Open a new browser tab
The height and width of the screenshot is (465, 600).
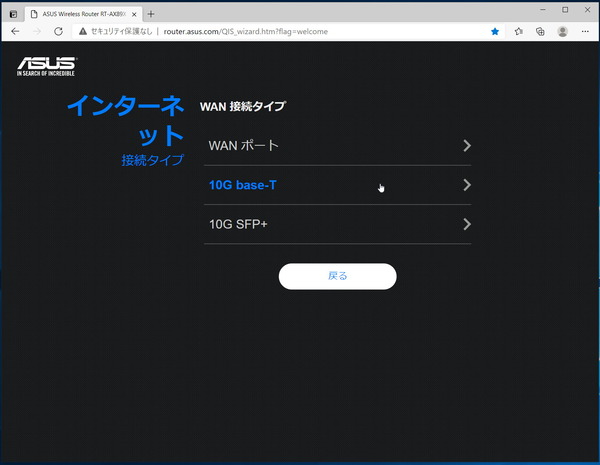pos(151,12)
